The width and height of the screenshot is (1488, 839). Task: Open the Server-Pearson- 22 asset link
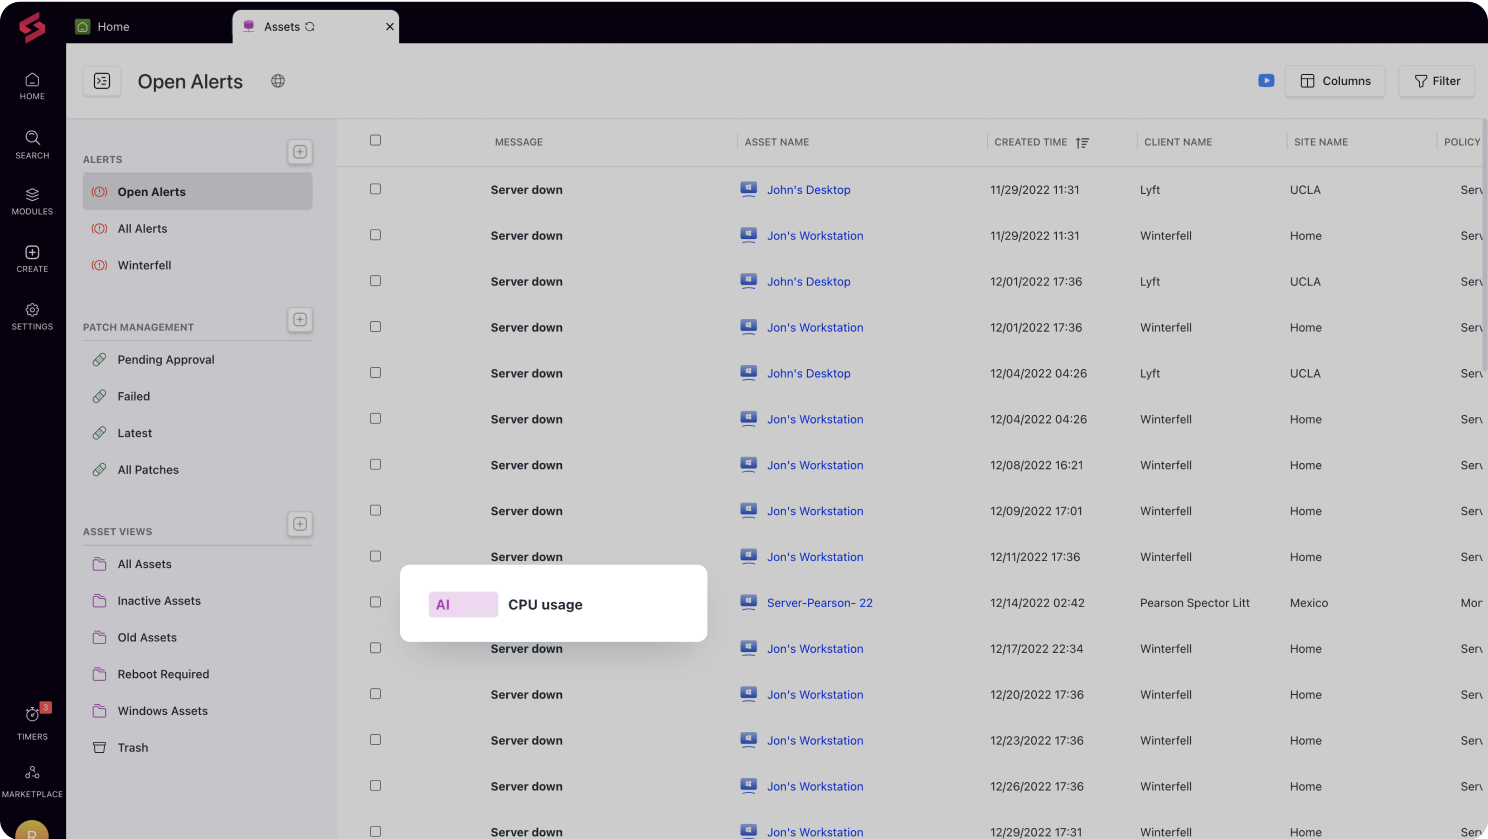(819, 602)
